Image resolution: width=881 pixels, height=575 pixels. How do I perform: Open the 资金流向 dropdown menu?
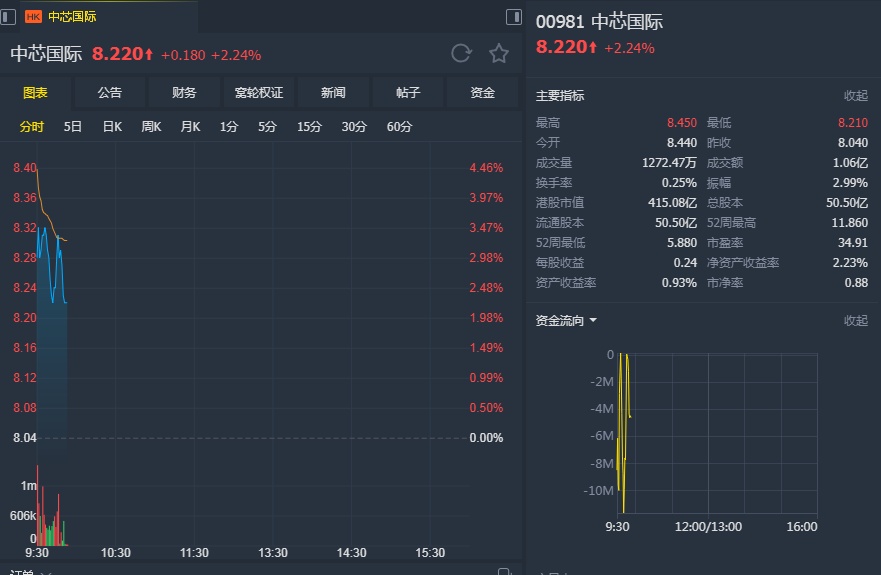click(x=593, y=321)
